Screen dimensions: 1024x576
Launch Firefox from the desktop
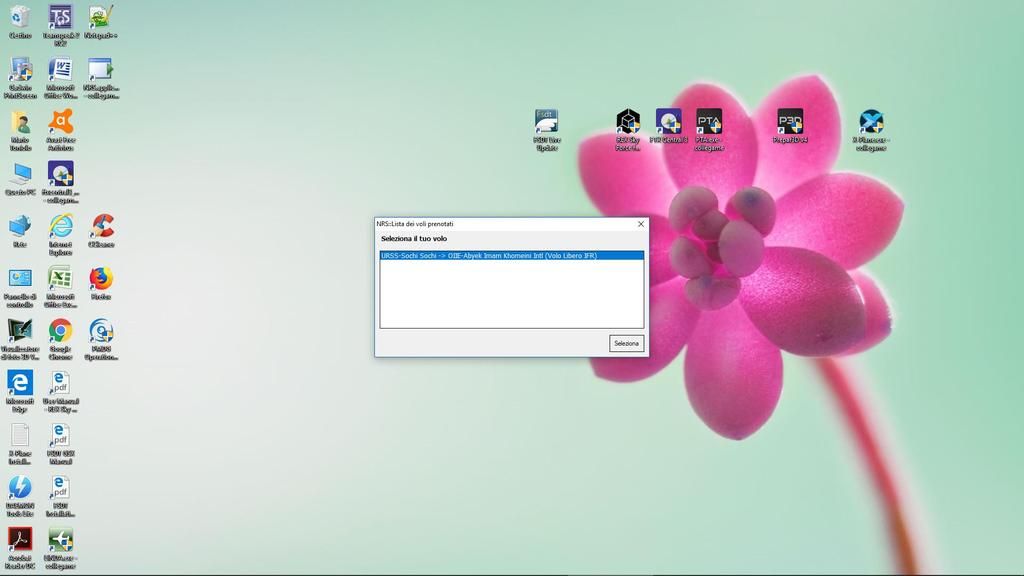coord(101,278)
